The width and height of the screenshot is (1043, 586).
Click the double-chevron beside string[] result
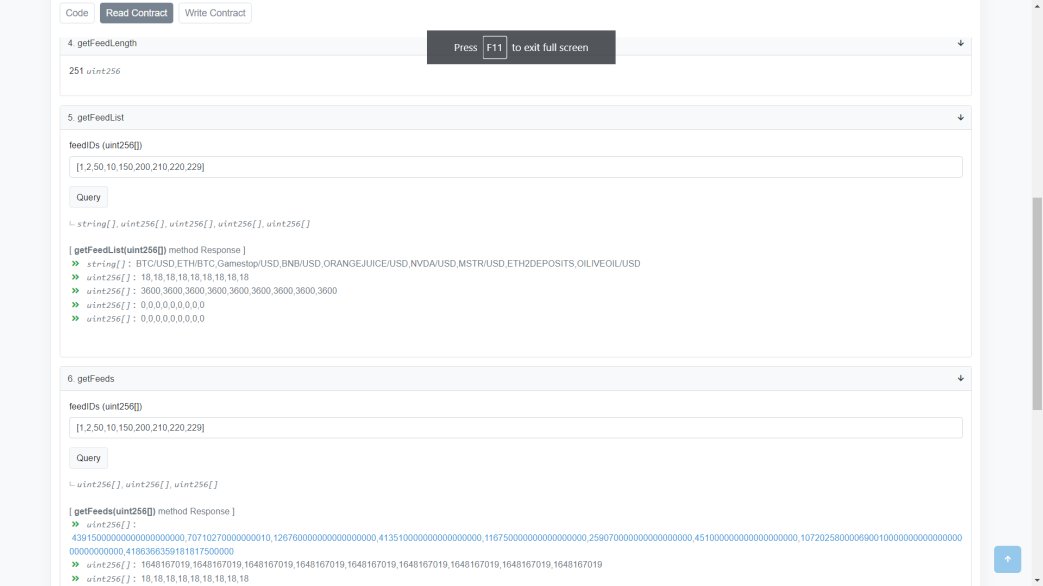pyautogui.click(x=76, y=264)
